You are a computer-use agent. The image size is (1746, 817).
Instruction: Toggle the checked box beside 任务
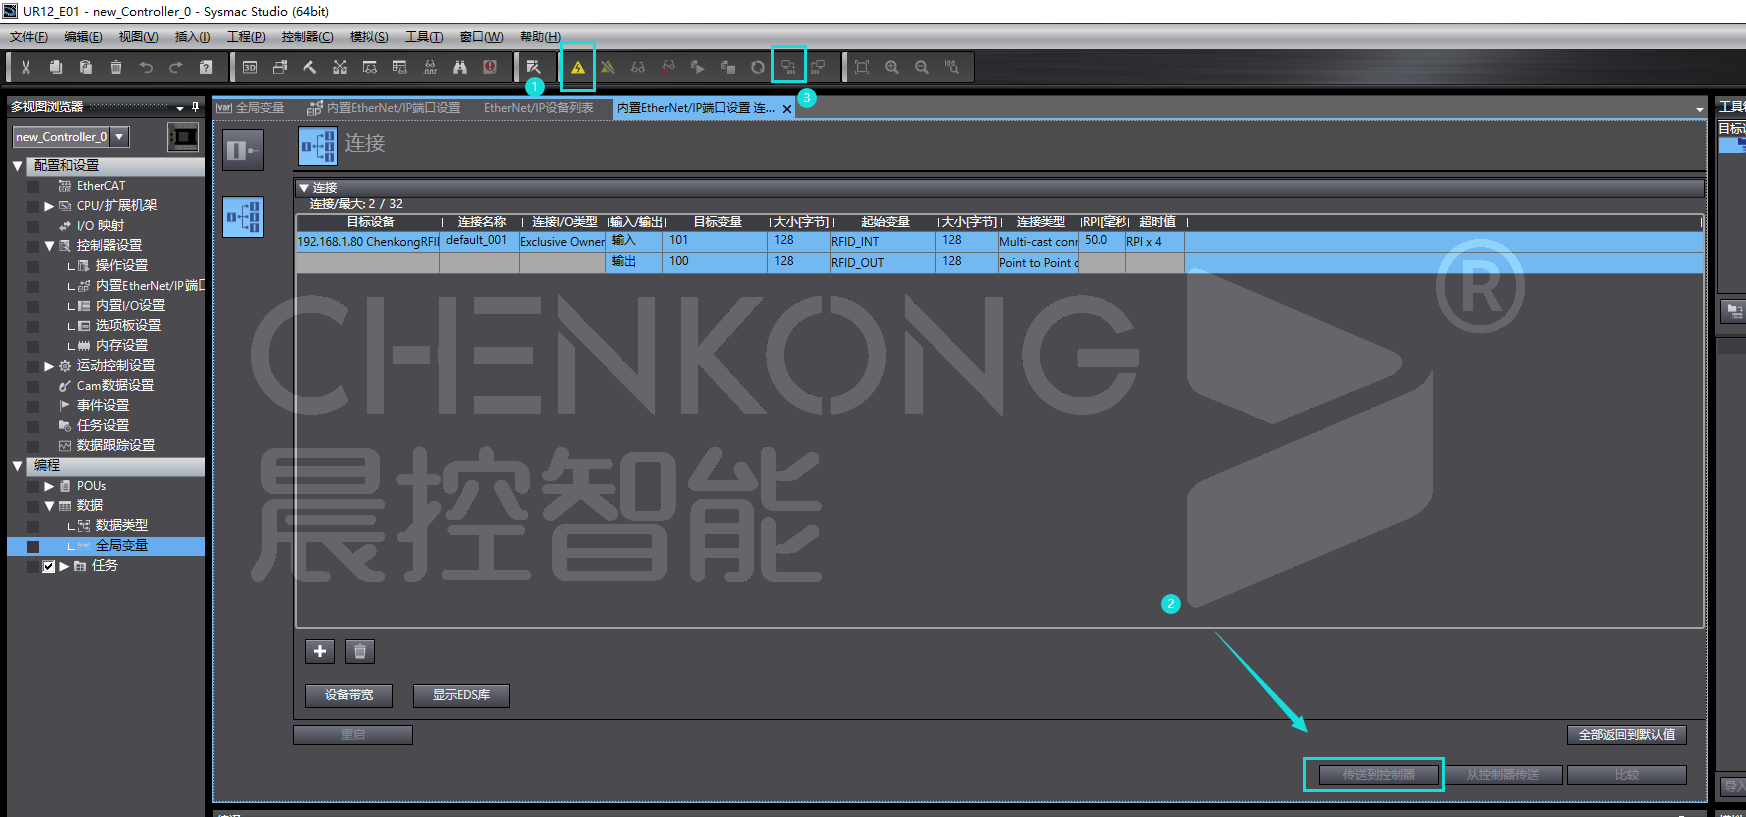[48, 566]
